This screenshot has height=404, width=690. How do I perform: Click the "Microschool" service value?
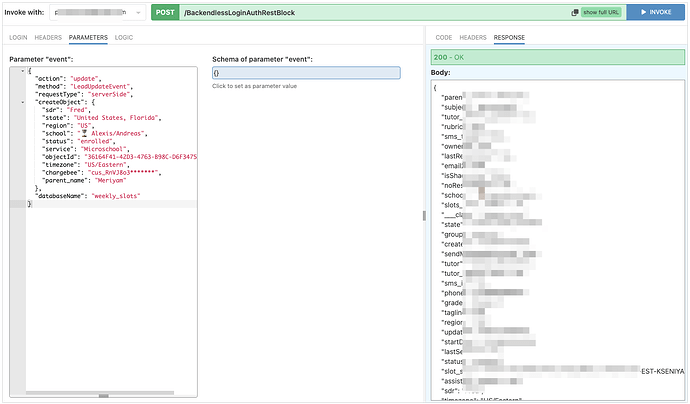[x=105, y=149]
